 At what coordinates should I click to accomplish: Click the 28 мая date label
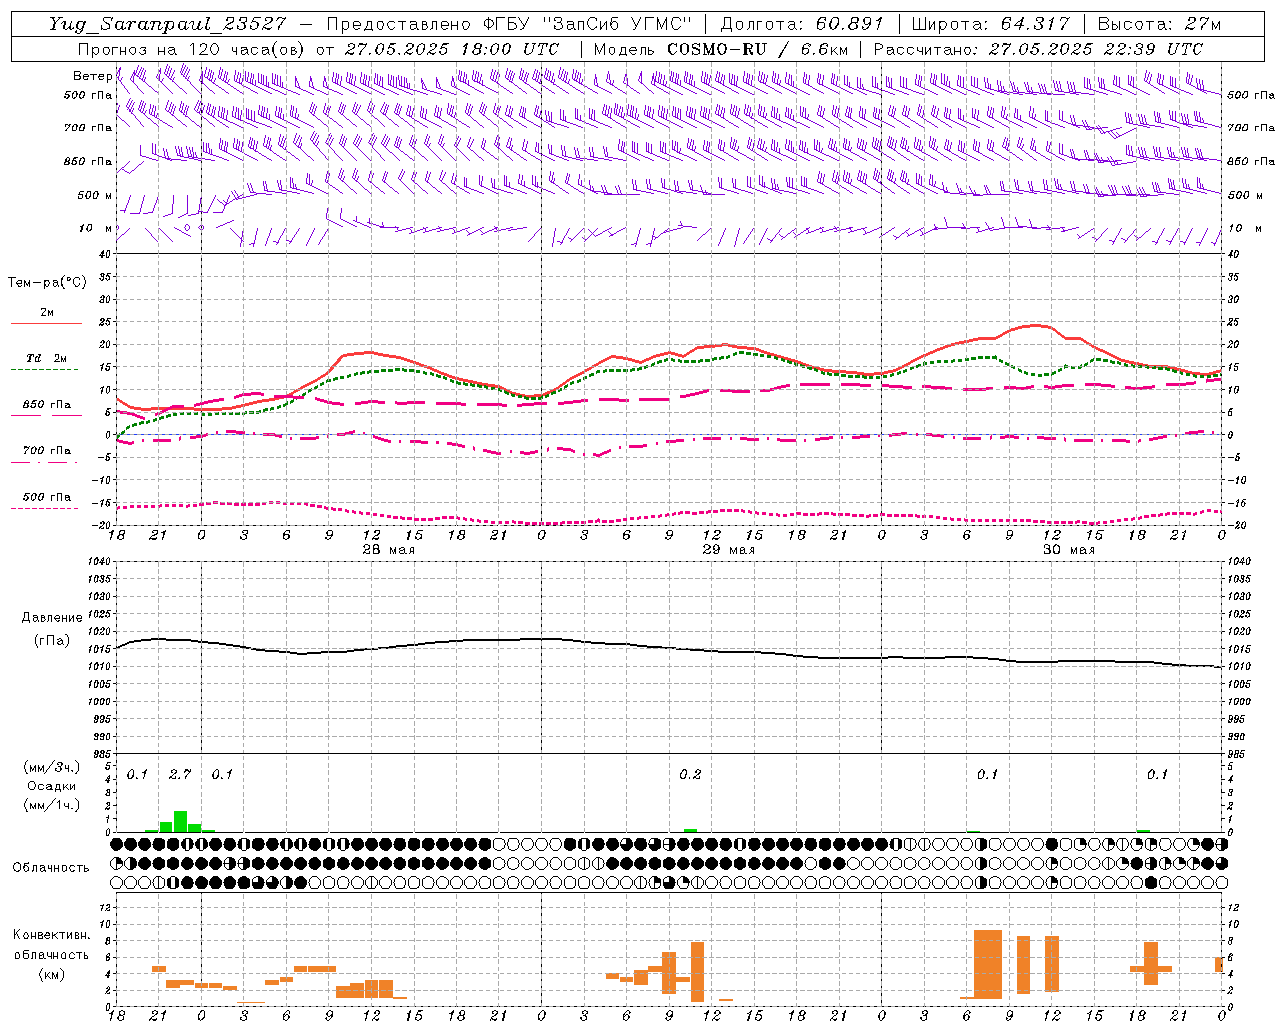(388, 550)
